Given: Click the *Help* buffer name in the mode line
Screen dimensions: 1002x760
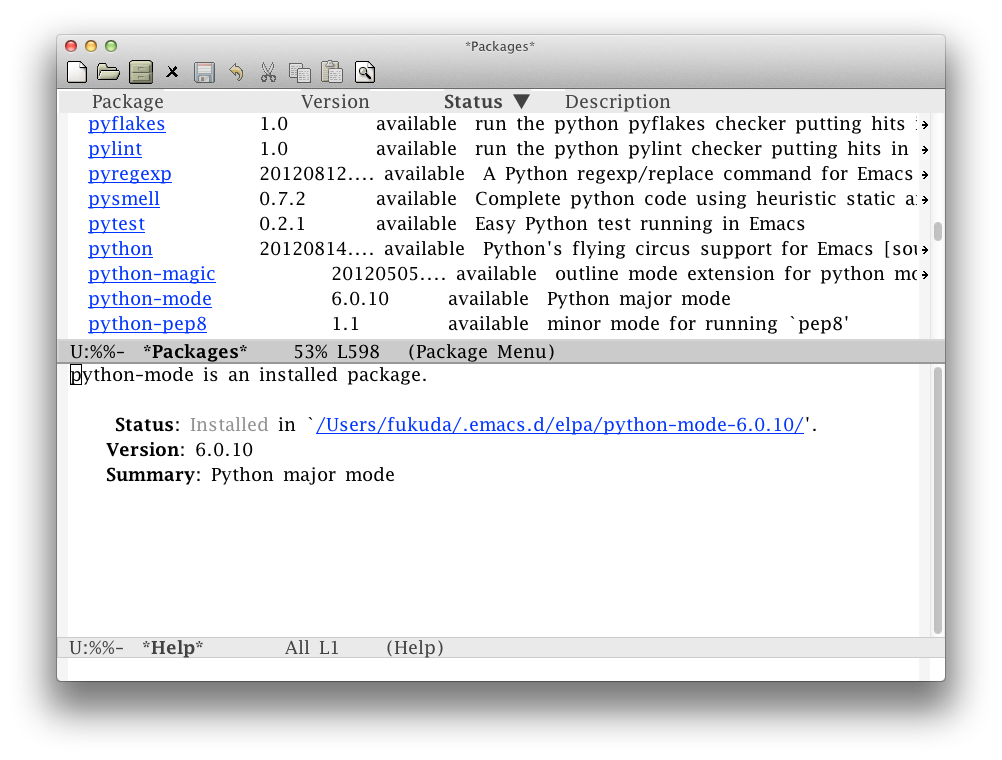Looking at the screenshot, I should (173, 648).
